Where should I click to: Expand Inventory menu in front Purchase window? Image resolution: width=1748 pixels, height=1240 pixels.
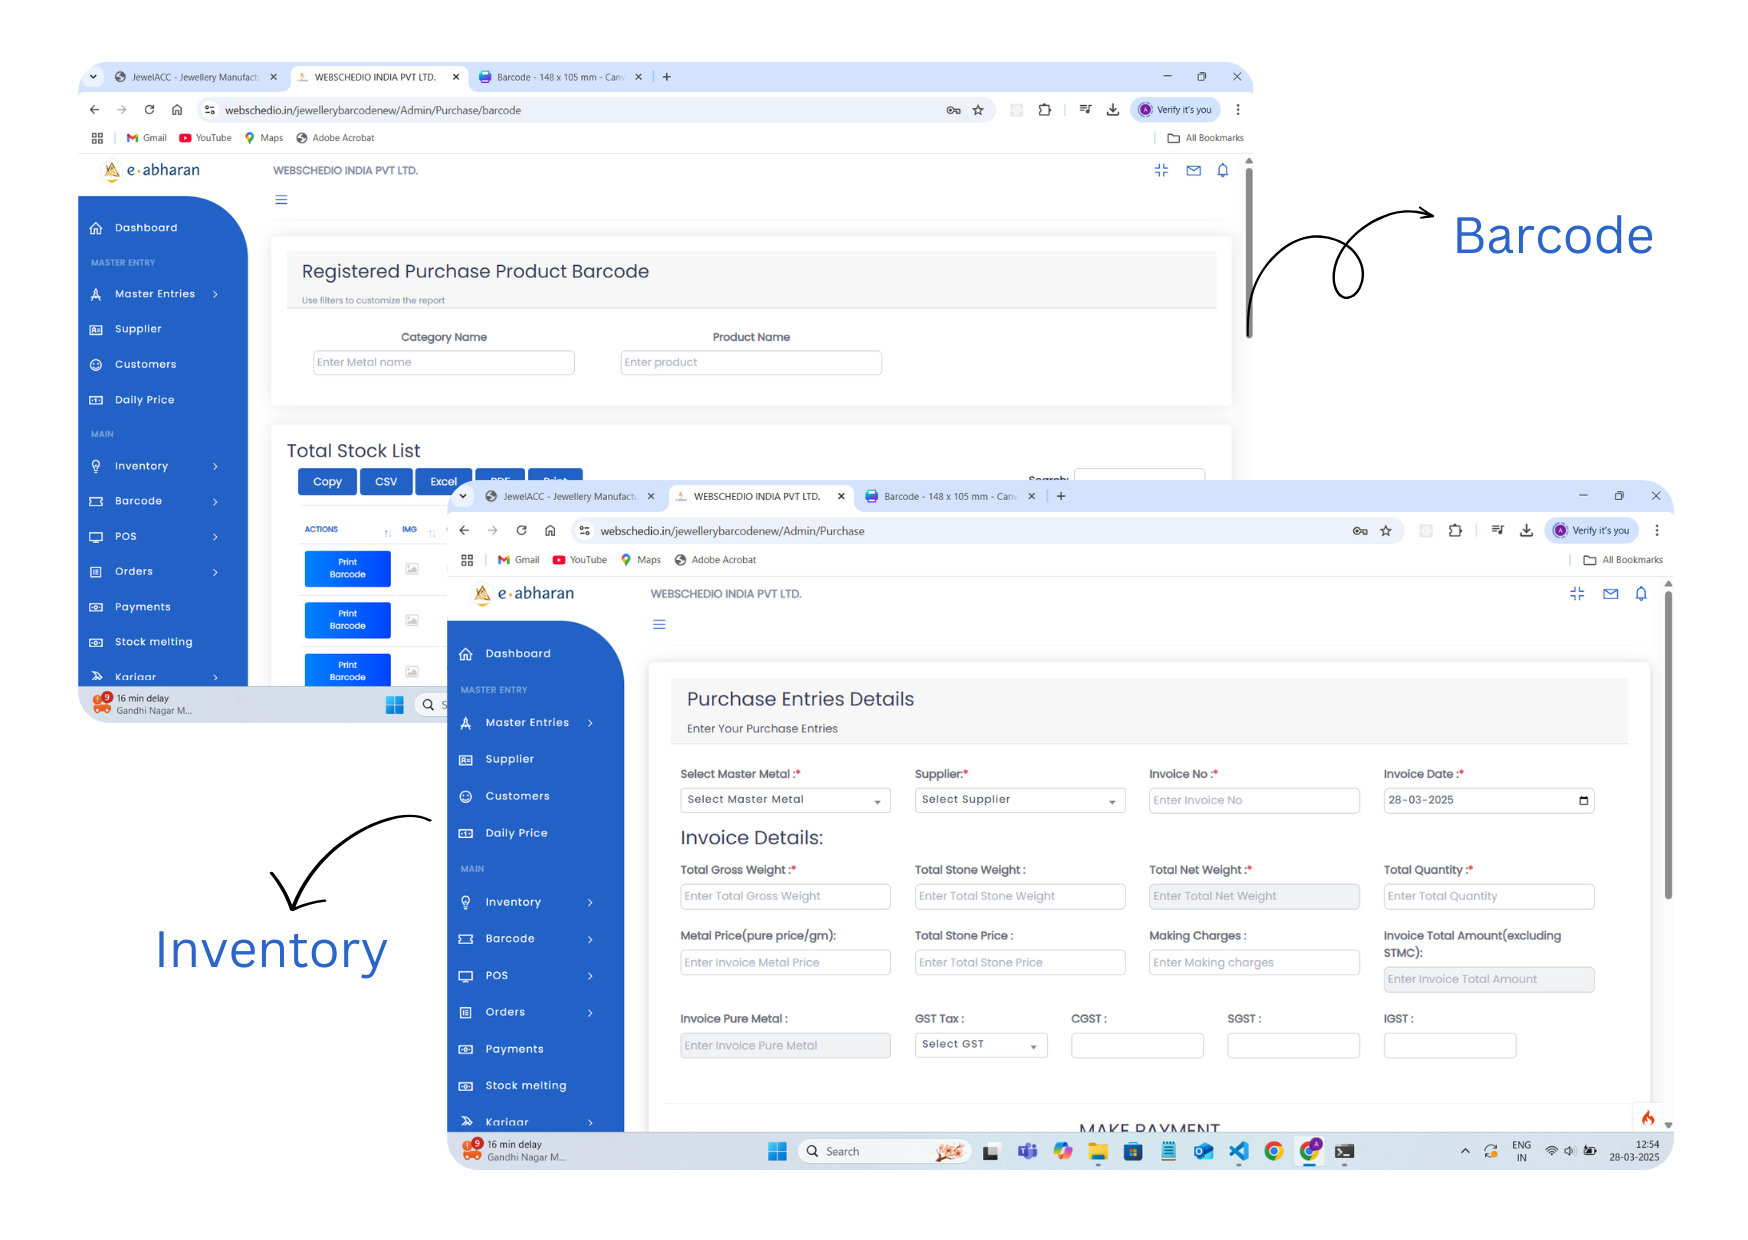point(527,902)
